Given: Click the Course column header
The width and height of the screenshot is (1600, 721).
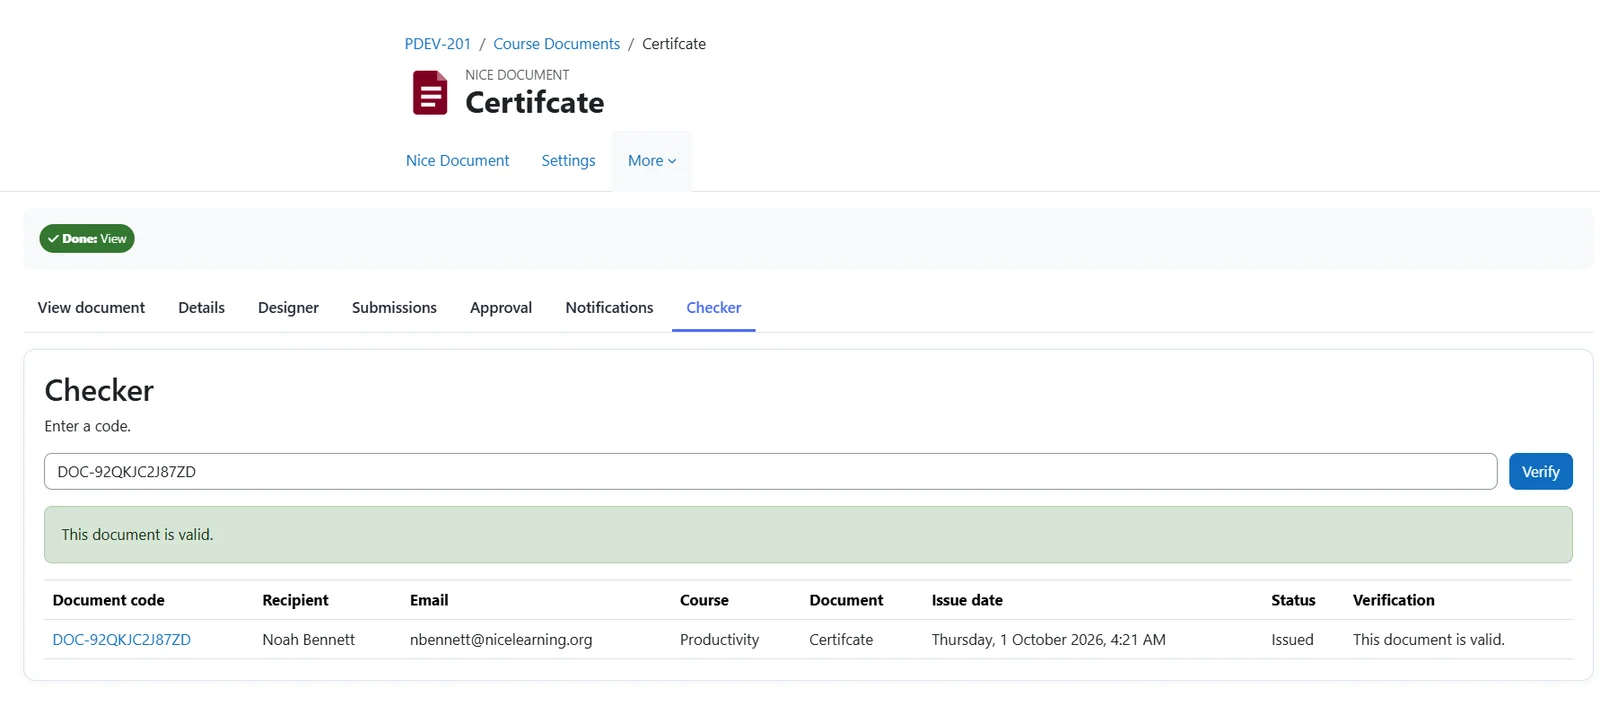Looking at the screenshot, I should click(x=704, y=600).
